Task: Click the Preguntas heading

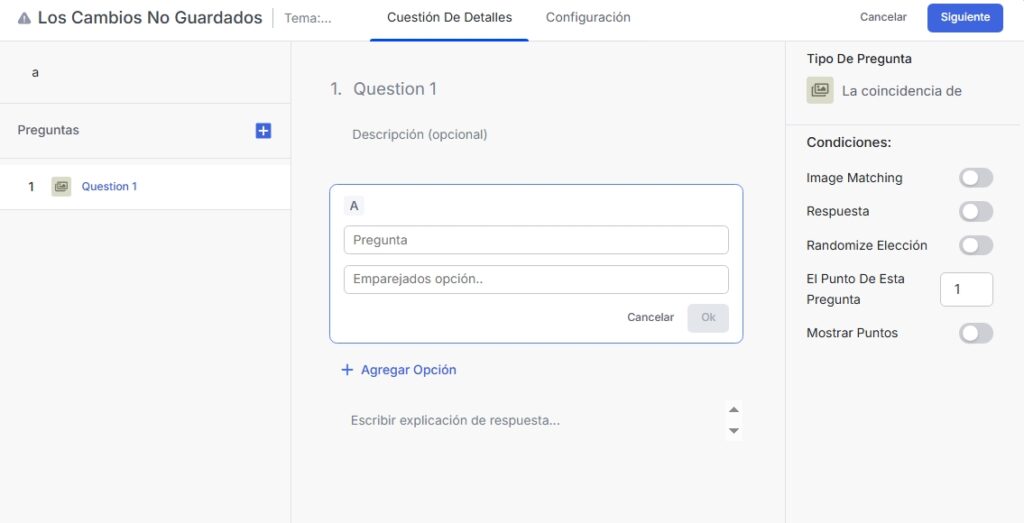Action: [48, 130]
